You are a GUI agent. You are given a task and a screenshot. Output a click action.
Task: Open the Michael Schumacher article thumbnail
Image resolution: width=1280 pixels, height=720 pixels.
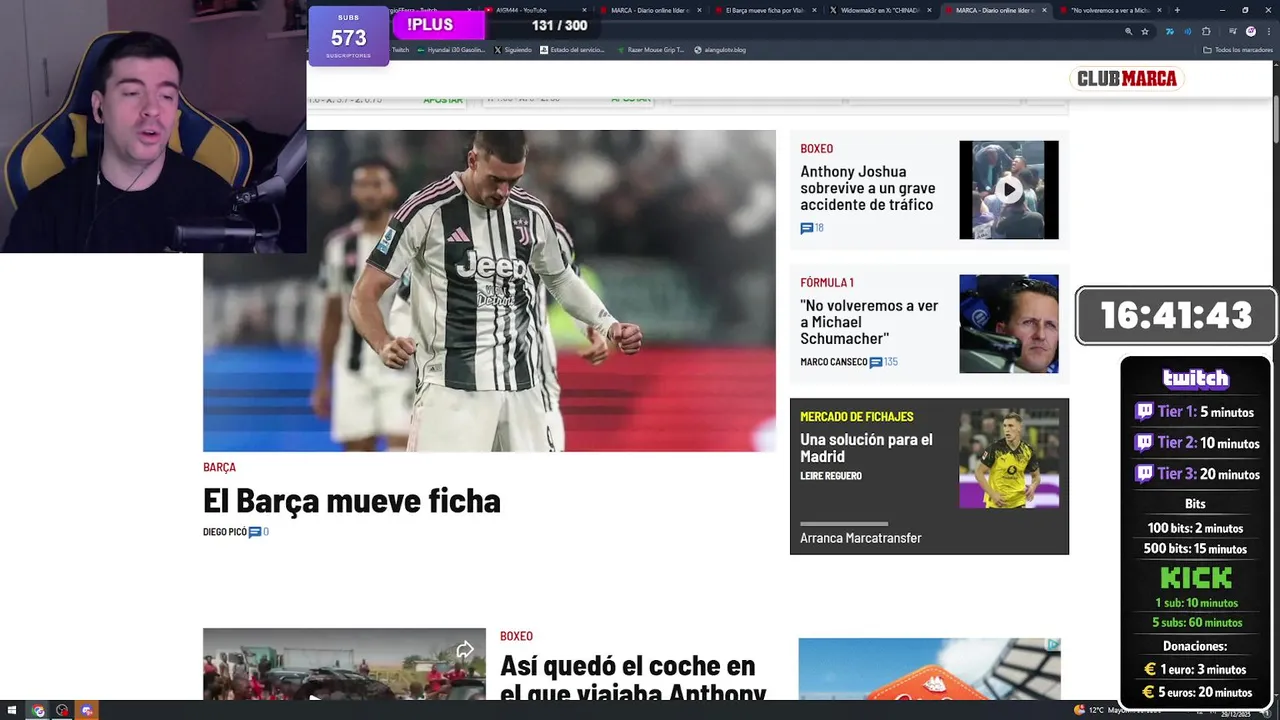[1009, 324]
